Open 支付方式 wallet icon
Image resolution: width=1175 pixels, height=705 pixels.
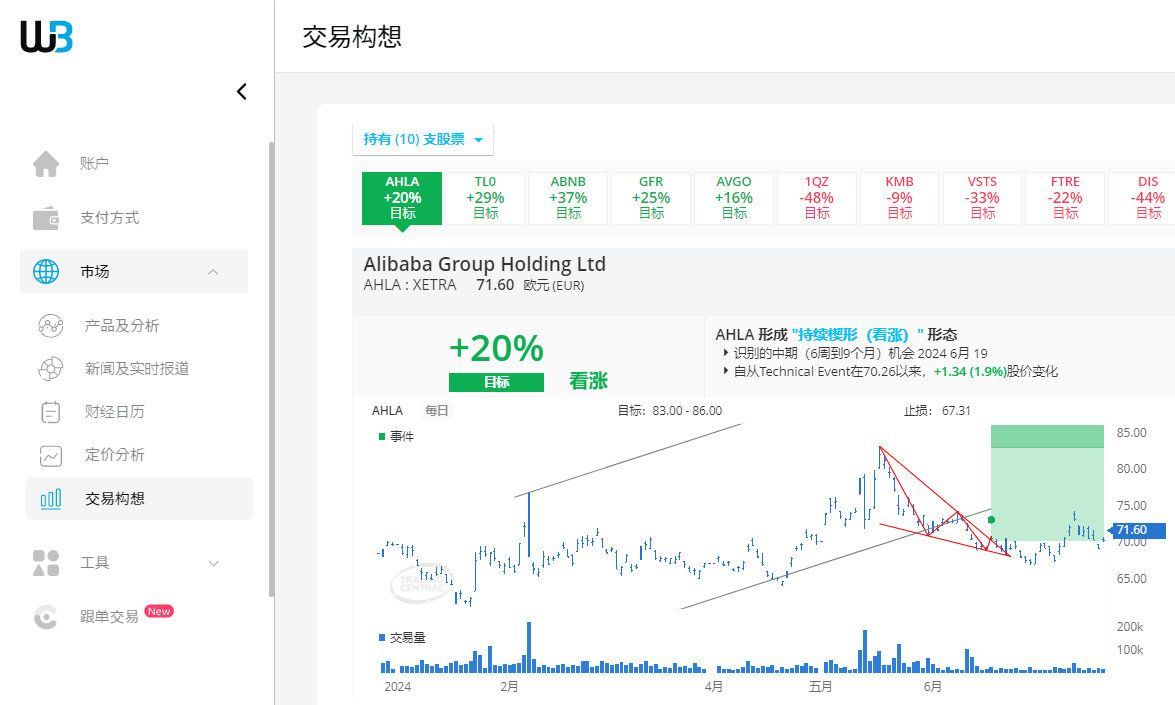pyautogui.click(x=46, y=218)
